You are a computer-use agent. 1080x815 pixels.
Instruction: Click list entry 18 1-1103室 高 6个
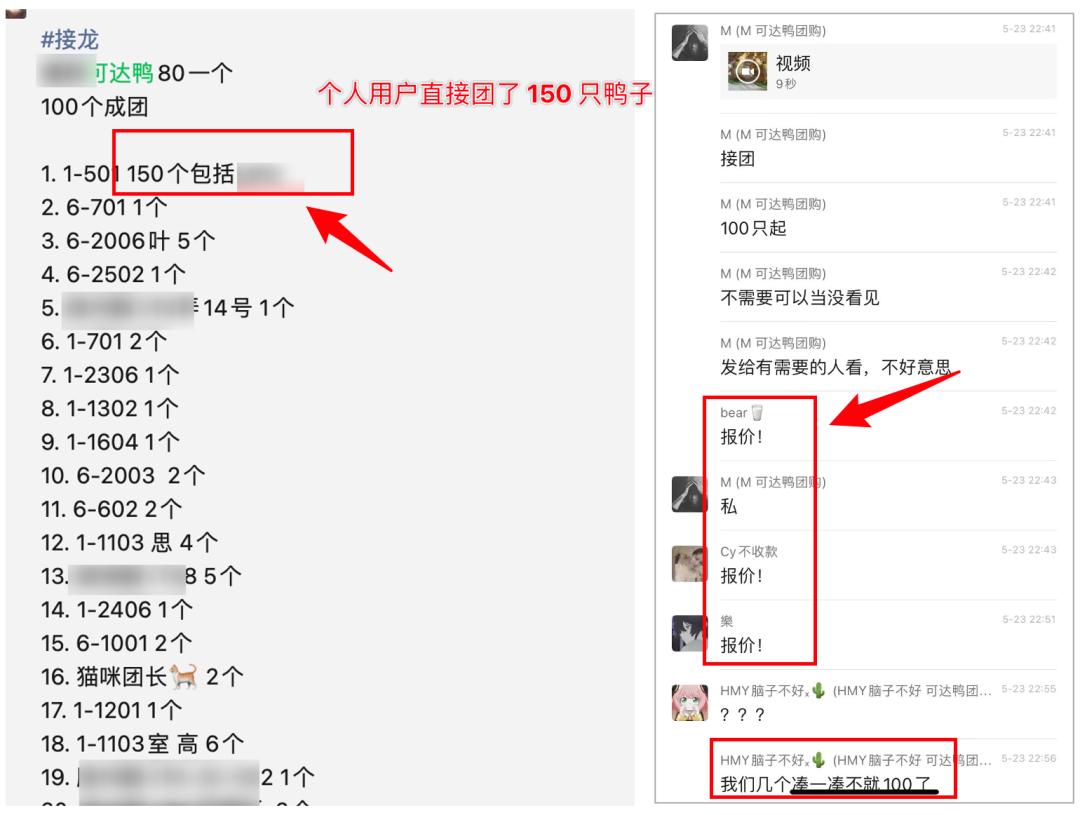[x=143, y=744]
